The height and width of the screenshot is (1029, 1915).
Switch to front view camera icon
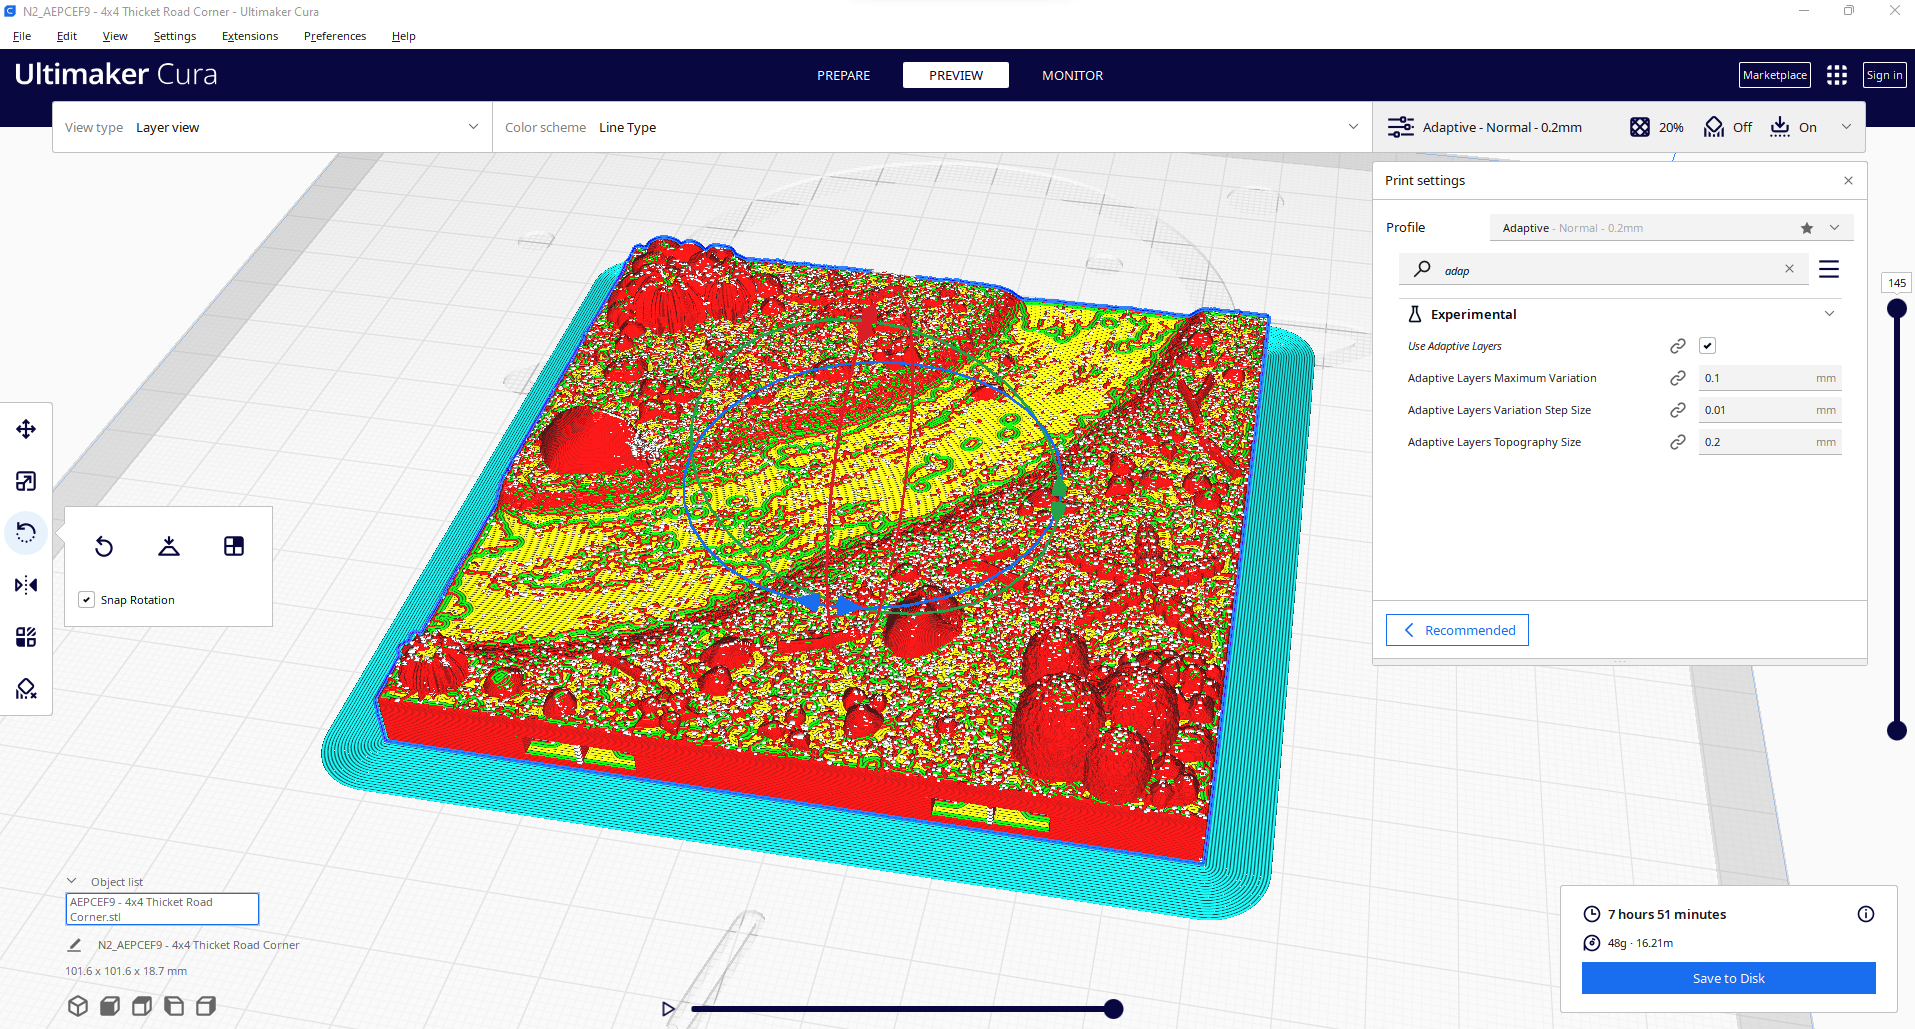click(x=110, y=1006)
